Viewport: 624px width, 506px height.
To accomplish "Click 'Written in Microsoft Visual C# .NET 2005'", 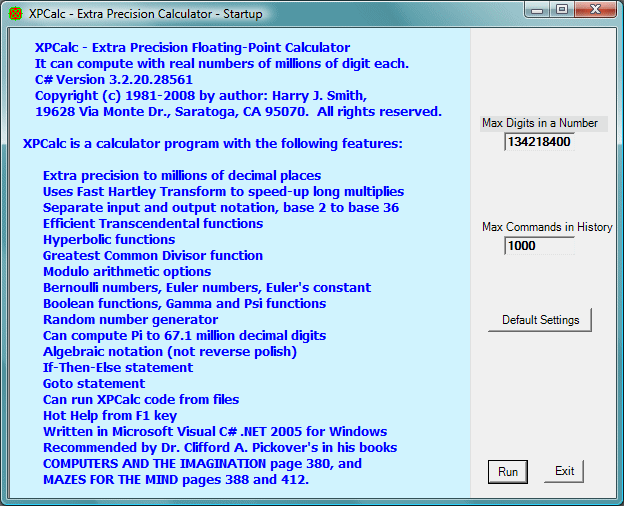I will click(x=215, y=432).
